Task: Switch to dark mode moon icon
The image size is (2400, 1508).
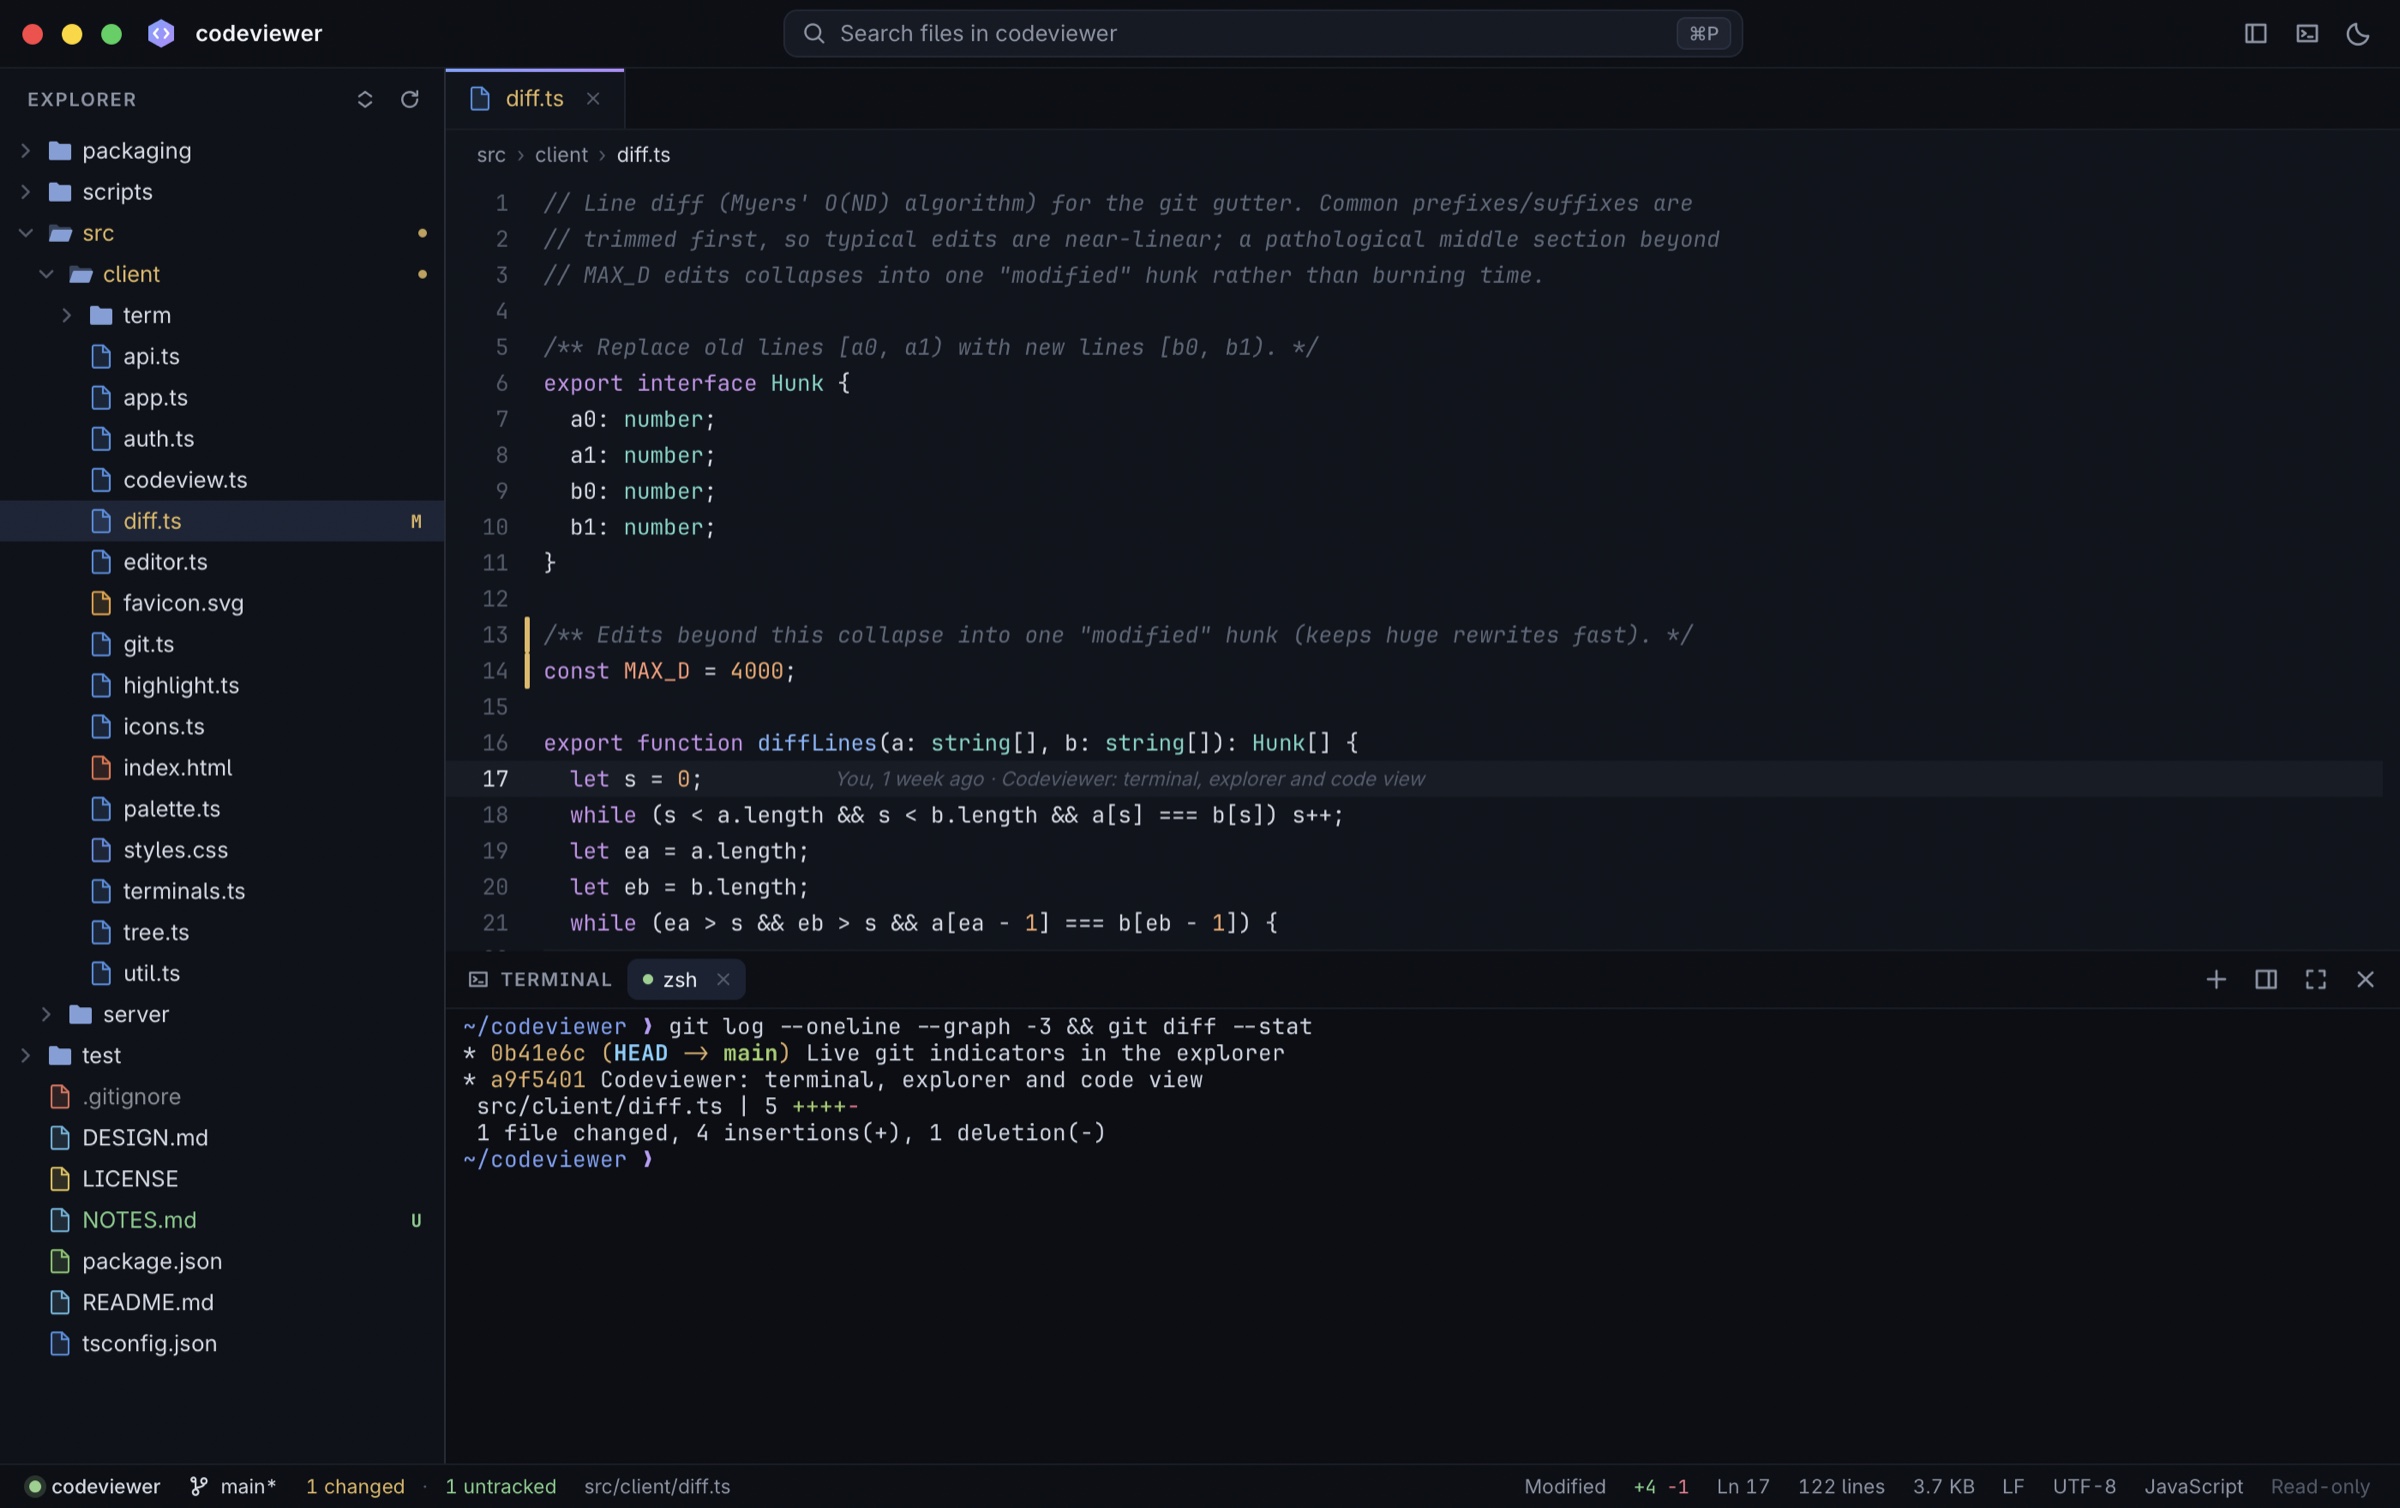Action: point(2358,33)
